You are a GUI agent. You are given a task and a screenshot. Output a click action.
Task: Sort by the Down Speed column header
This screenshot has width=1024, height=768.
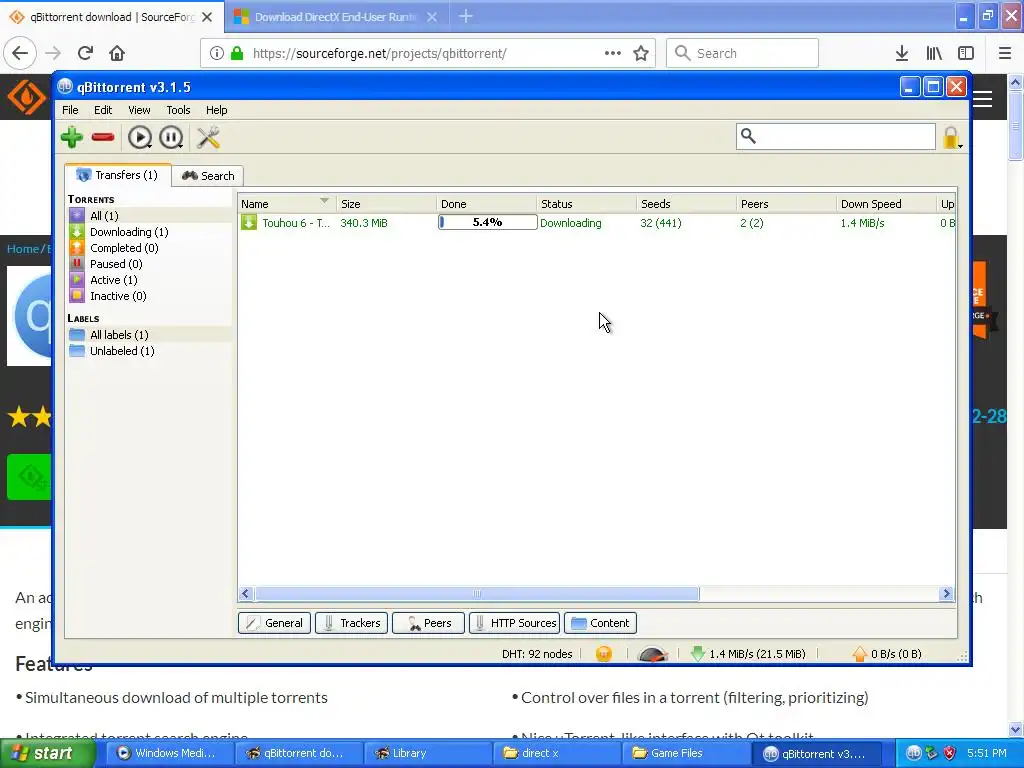pos(886,204)
